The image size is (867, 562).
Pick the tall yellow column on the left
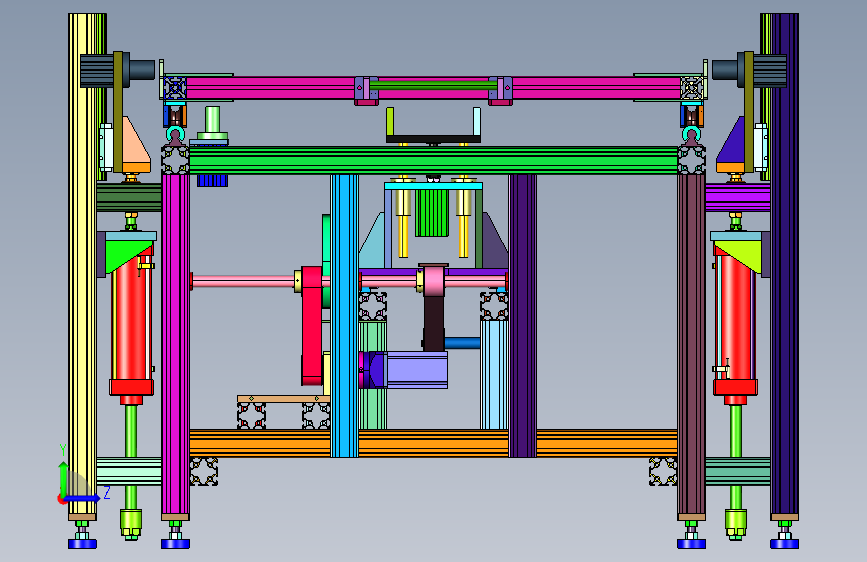(x=82, y=264)
